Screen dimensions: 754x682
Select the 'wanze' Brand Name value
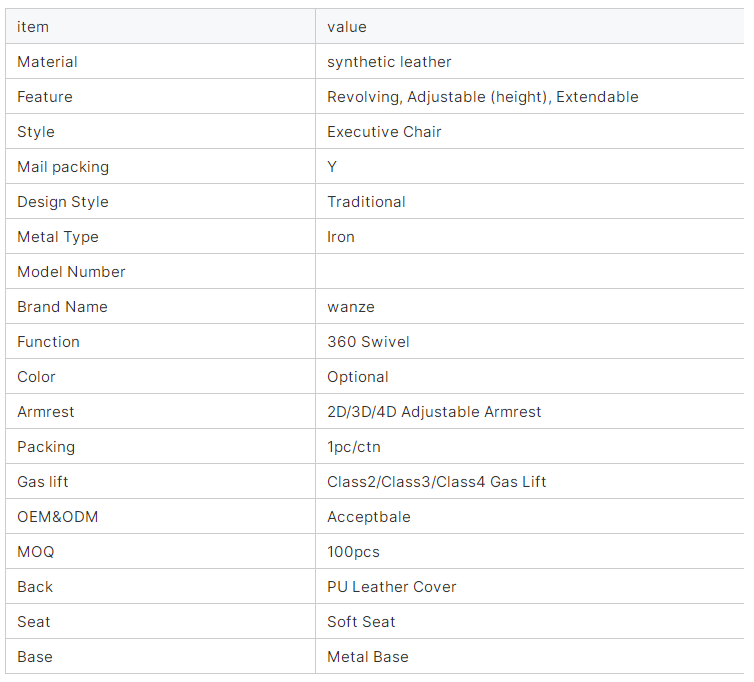350,307
